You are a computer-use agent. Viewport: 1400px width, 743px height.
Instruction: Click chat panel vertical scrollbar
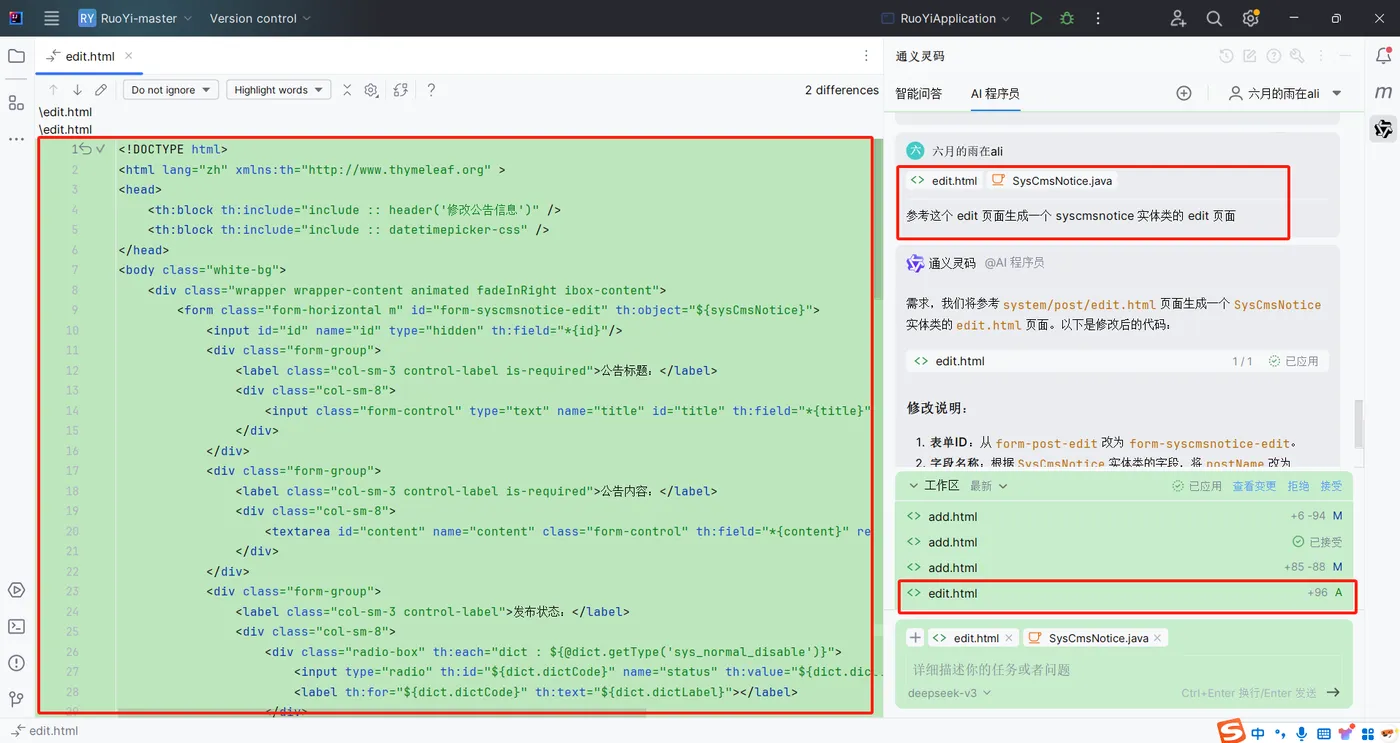tap(1357, 423)
